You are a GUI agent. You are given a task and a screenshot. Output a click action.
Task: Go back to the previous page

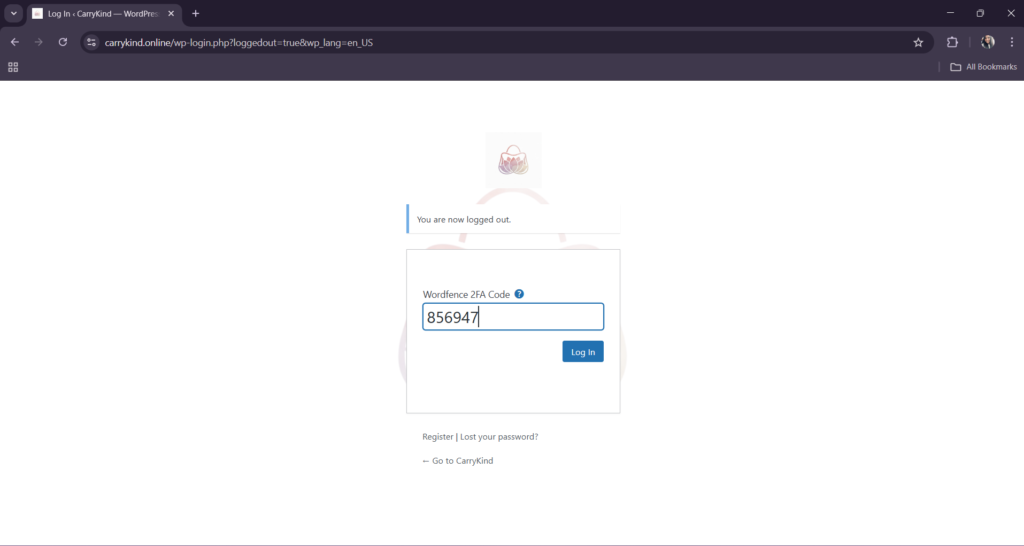[x=14, y=42]
